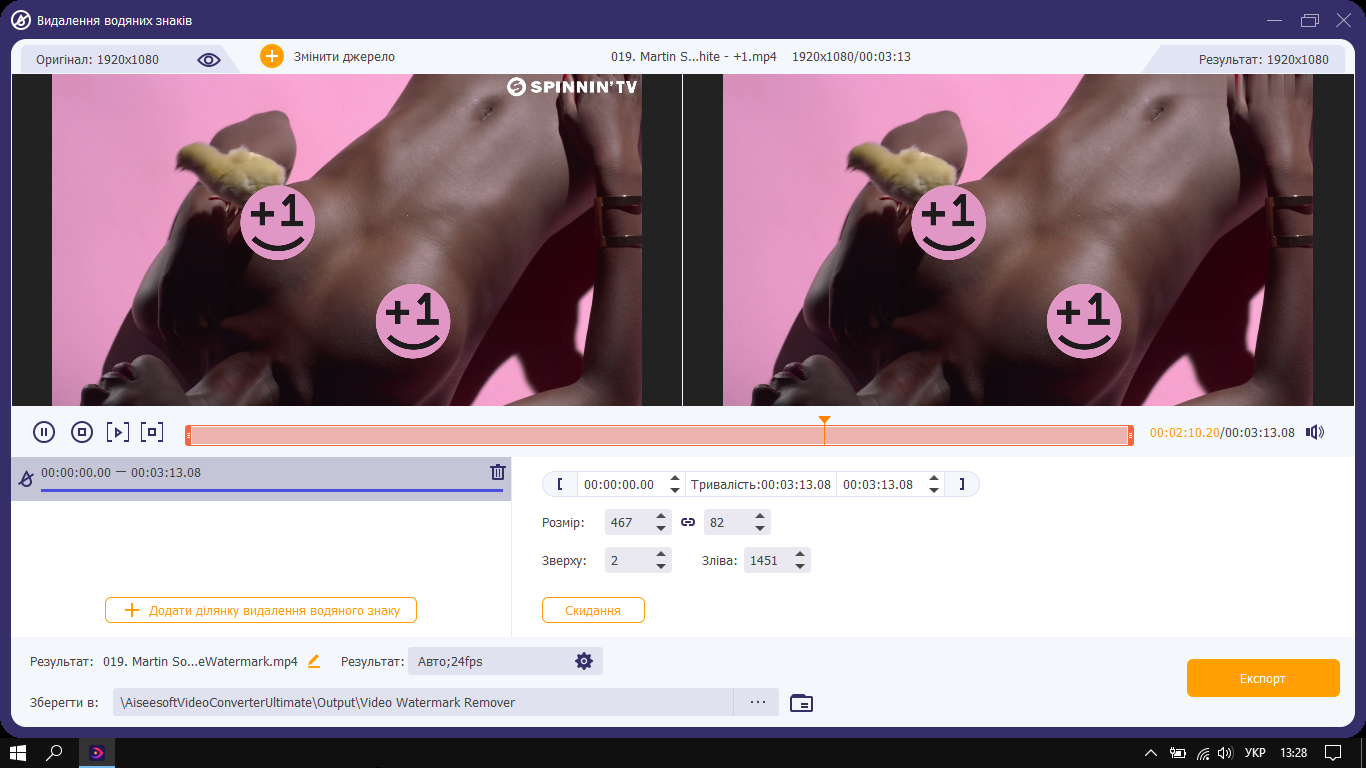Viewport: 1366px width, 768px height.
Task: Open the network Wi-Fi tray icon
Action: pos(1202,752)
